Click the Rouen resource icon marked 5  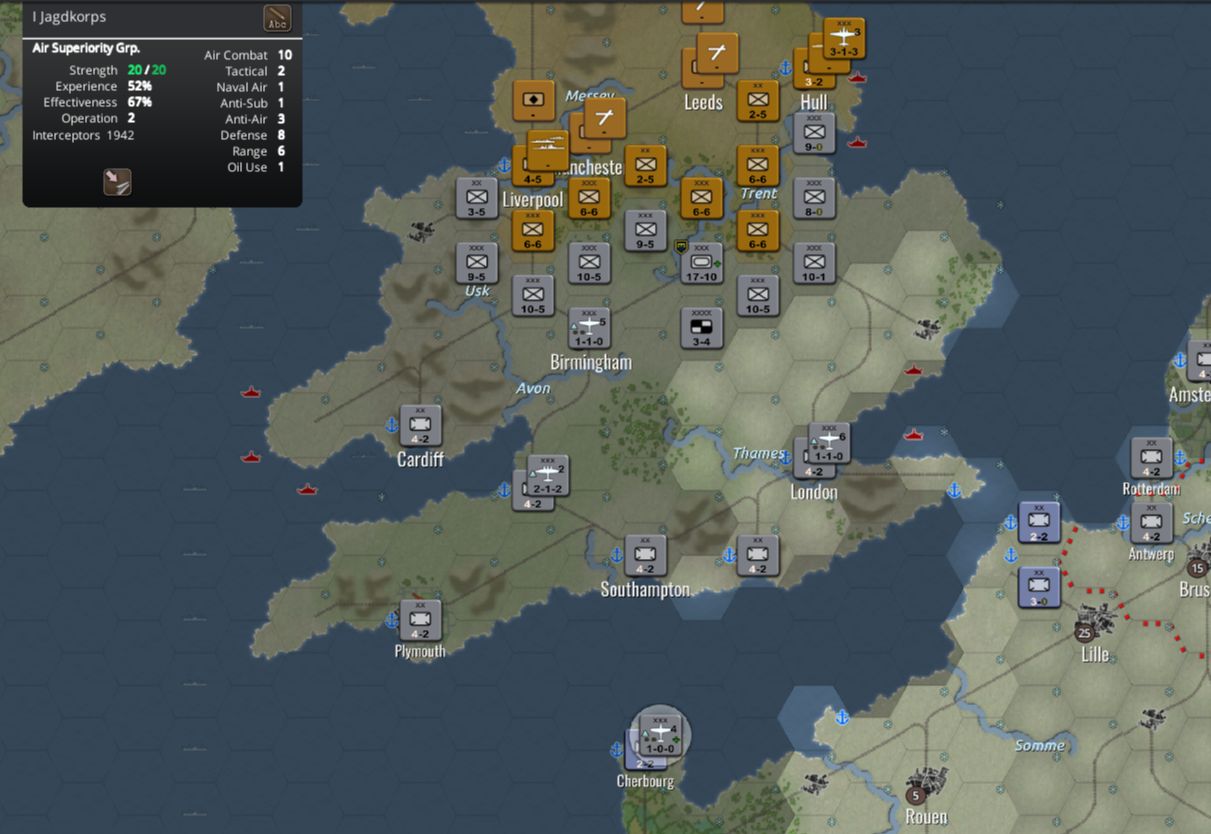[x=915, y=796]
